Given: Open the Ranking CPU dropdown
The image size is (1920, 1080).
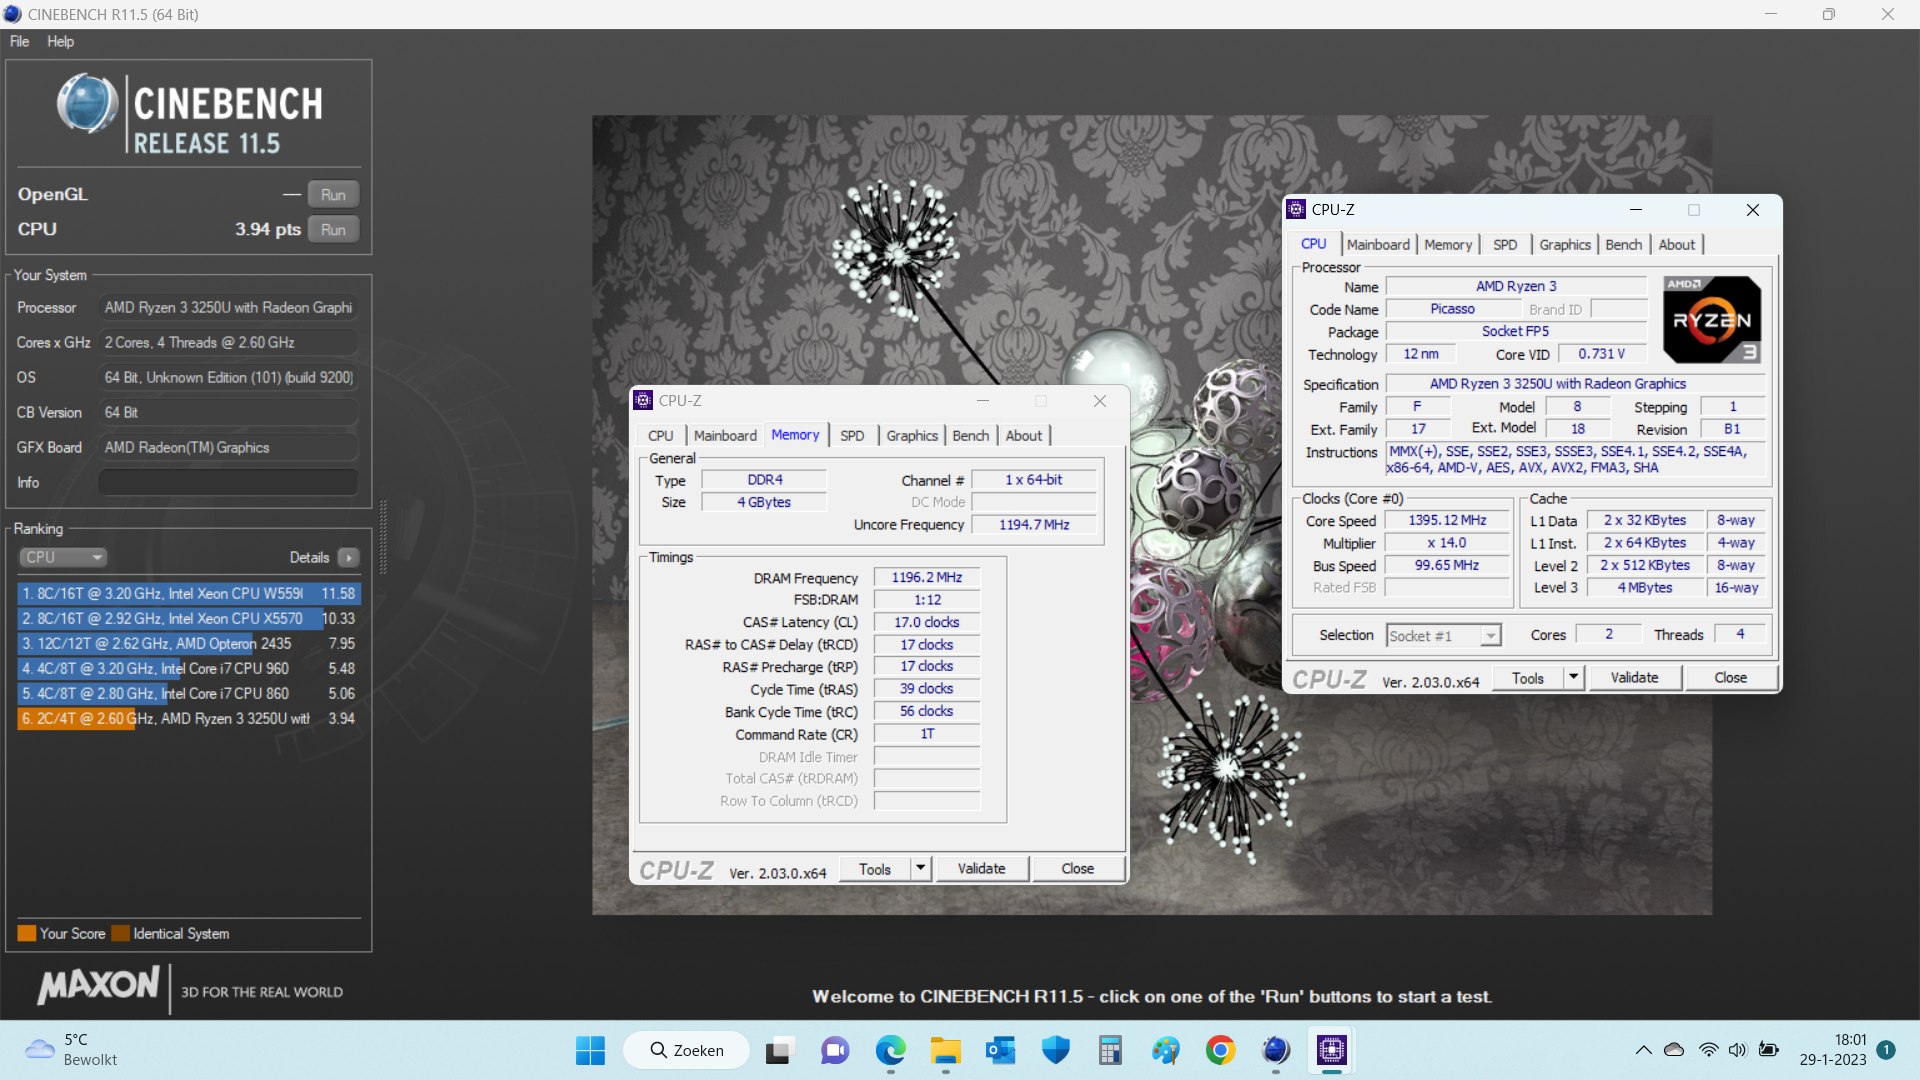Looking at the screenshot, I should tap(63, 557).
